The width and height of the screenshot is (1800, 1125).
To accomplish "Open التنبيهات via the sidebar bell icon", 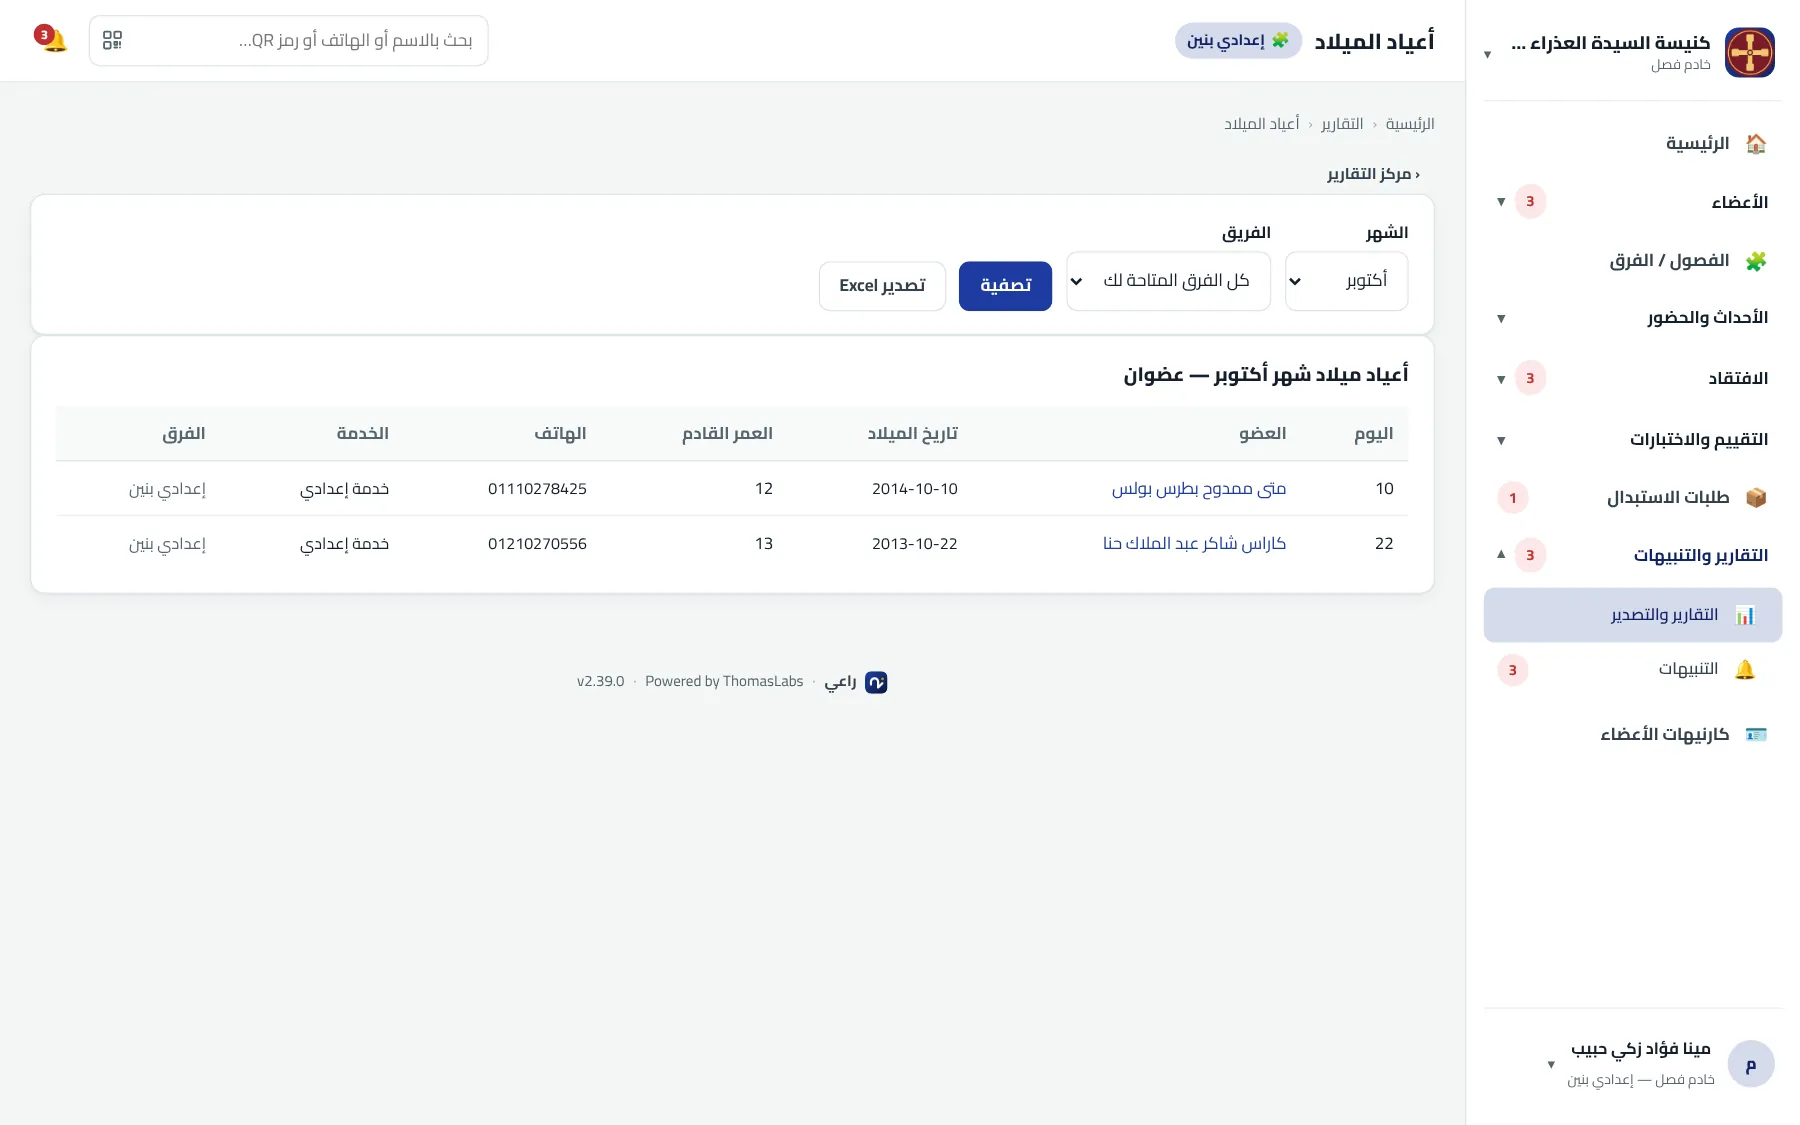I will [1744, 670].
